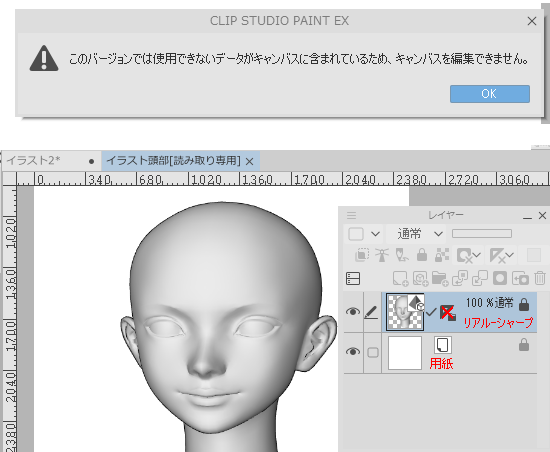Switch to the イラスト2* document tab
Viewport: 550px width, 452px height.
click(33, 161)
